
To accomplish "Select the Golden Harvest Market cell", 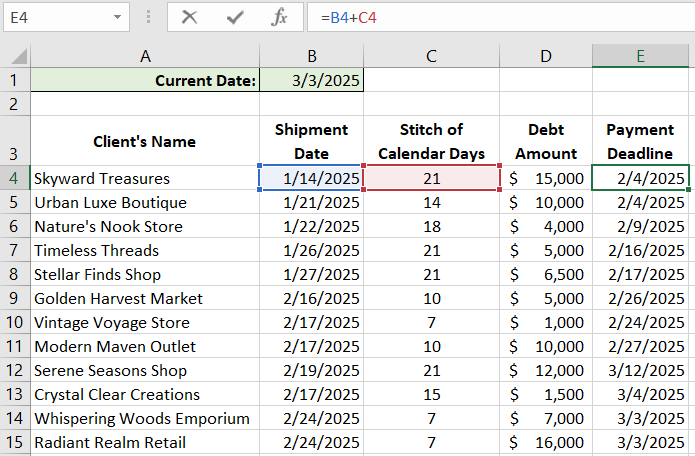I will click(x=145, y=298).
